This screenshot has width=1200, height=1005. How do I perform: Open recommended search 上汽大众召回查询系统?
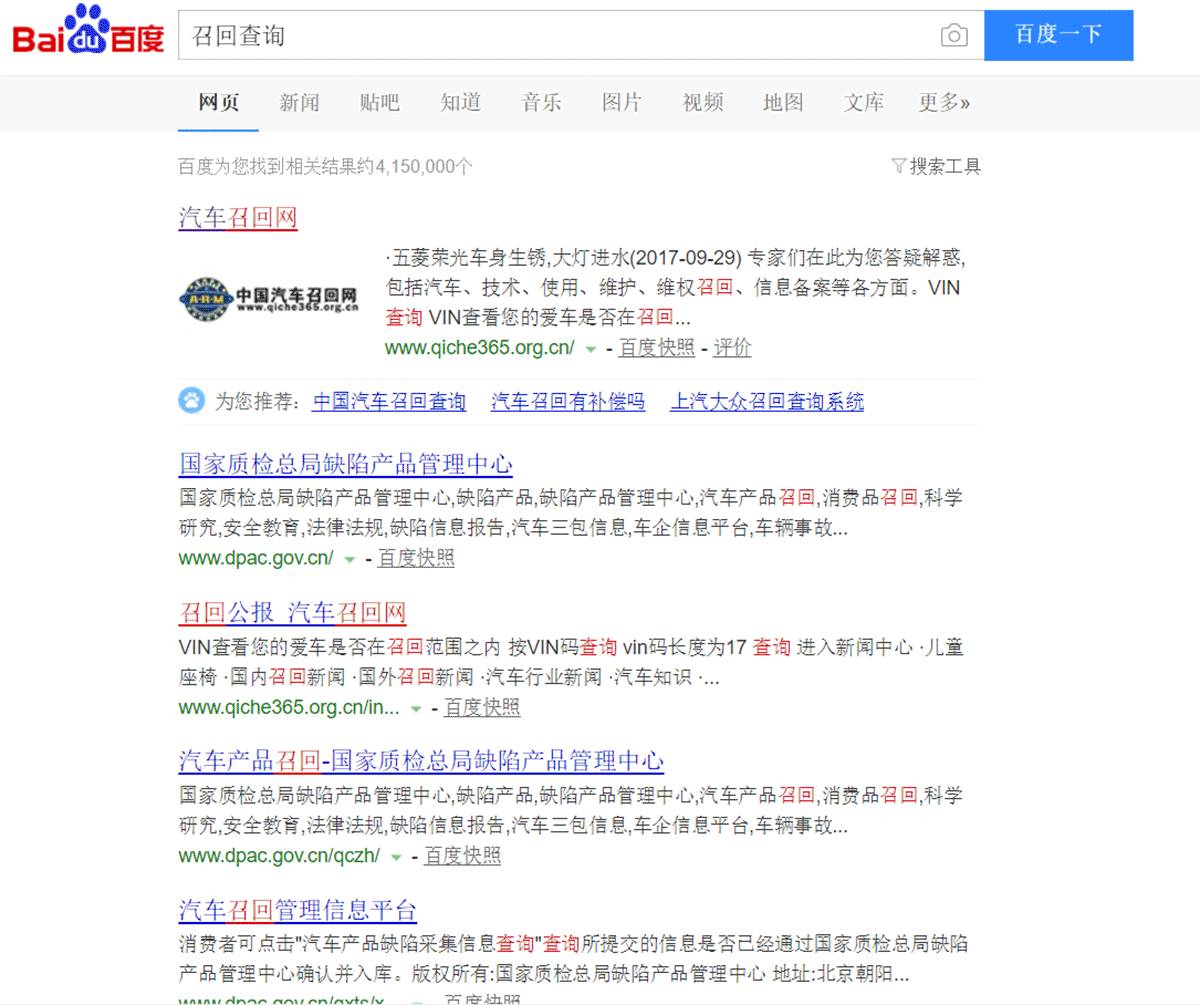(x=767, y=402)
